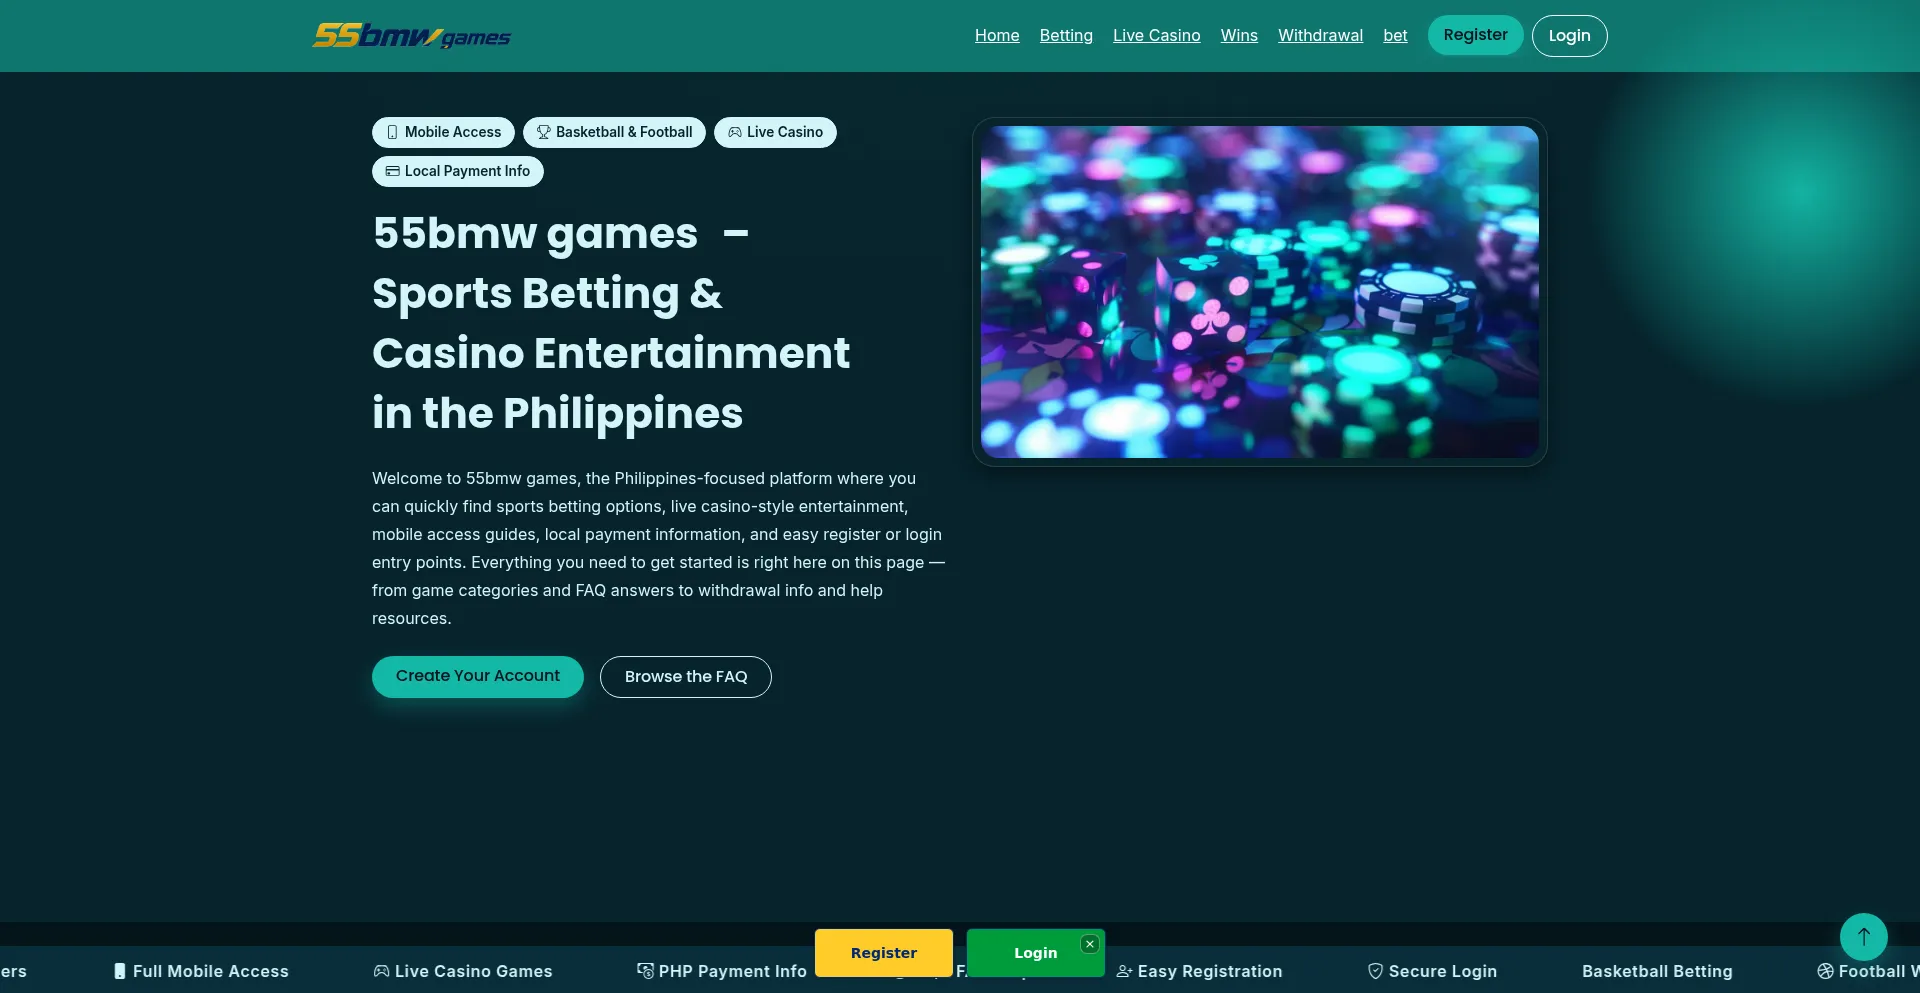Click the ball icon beside Football ticker item
Image resolution: width=1920 pixels, height=993 pixels.
[x=1825, y=971]
